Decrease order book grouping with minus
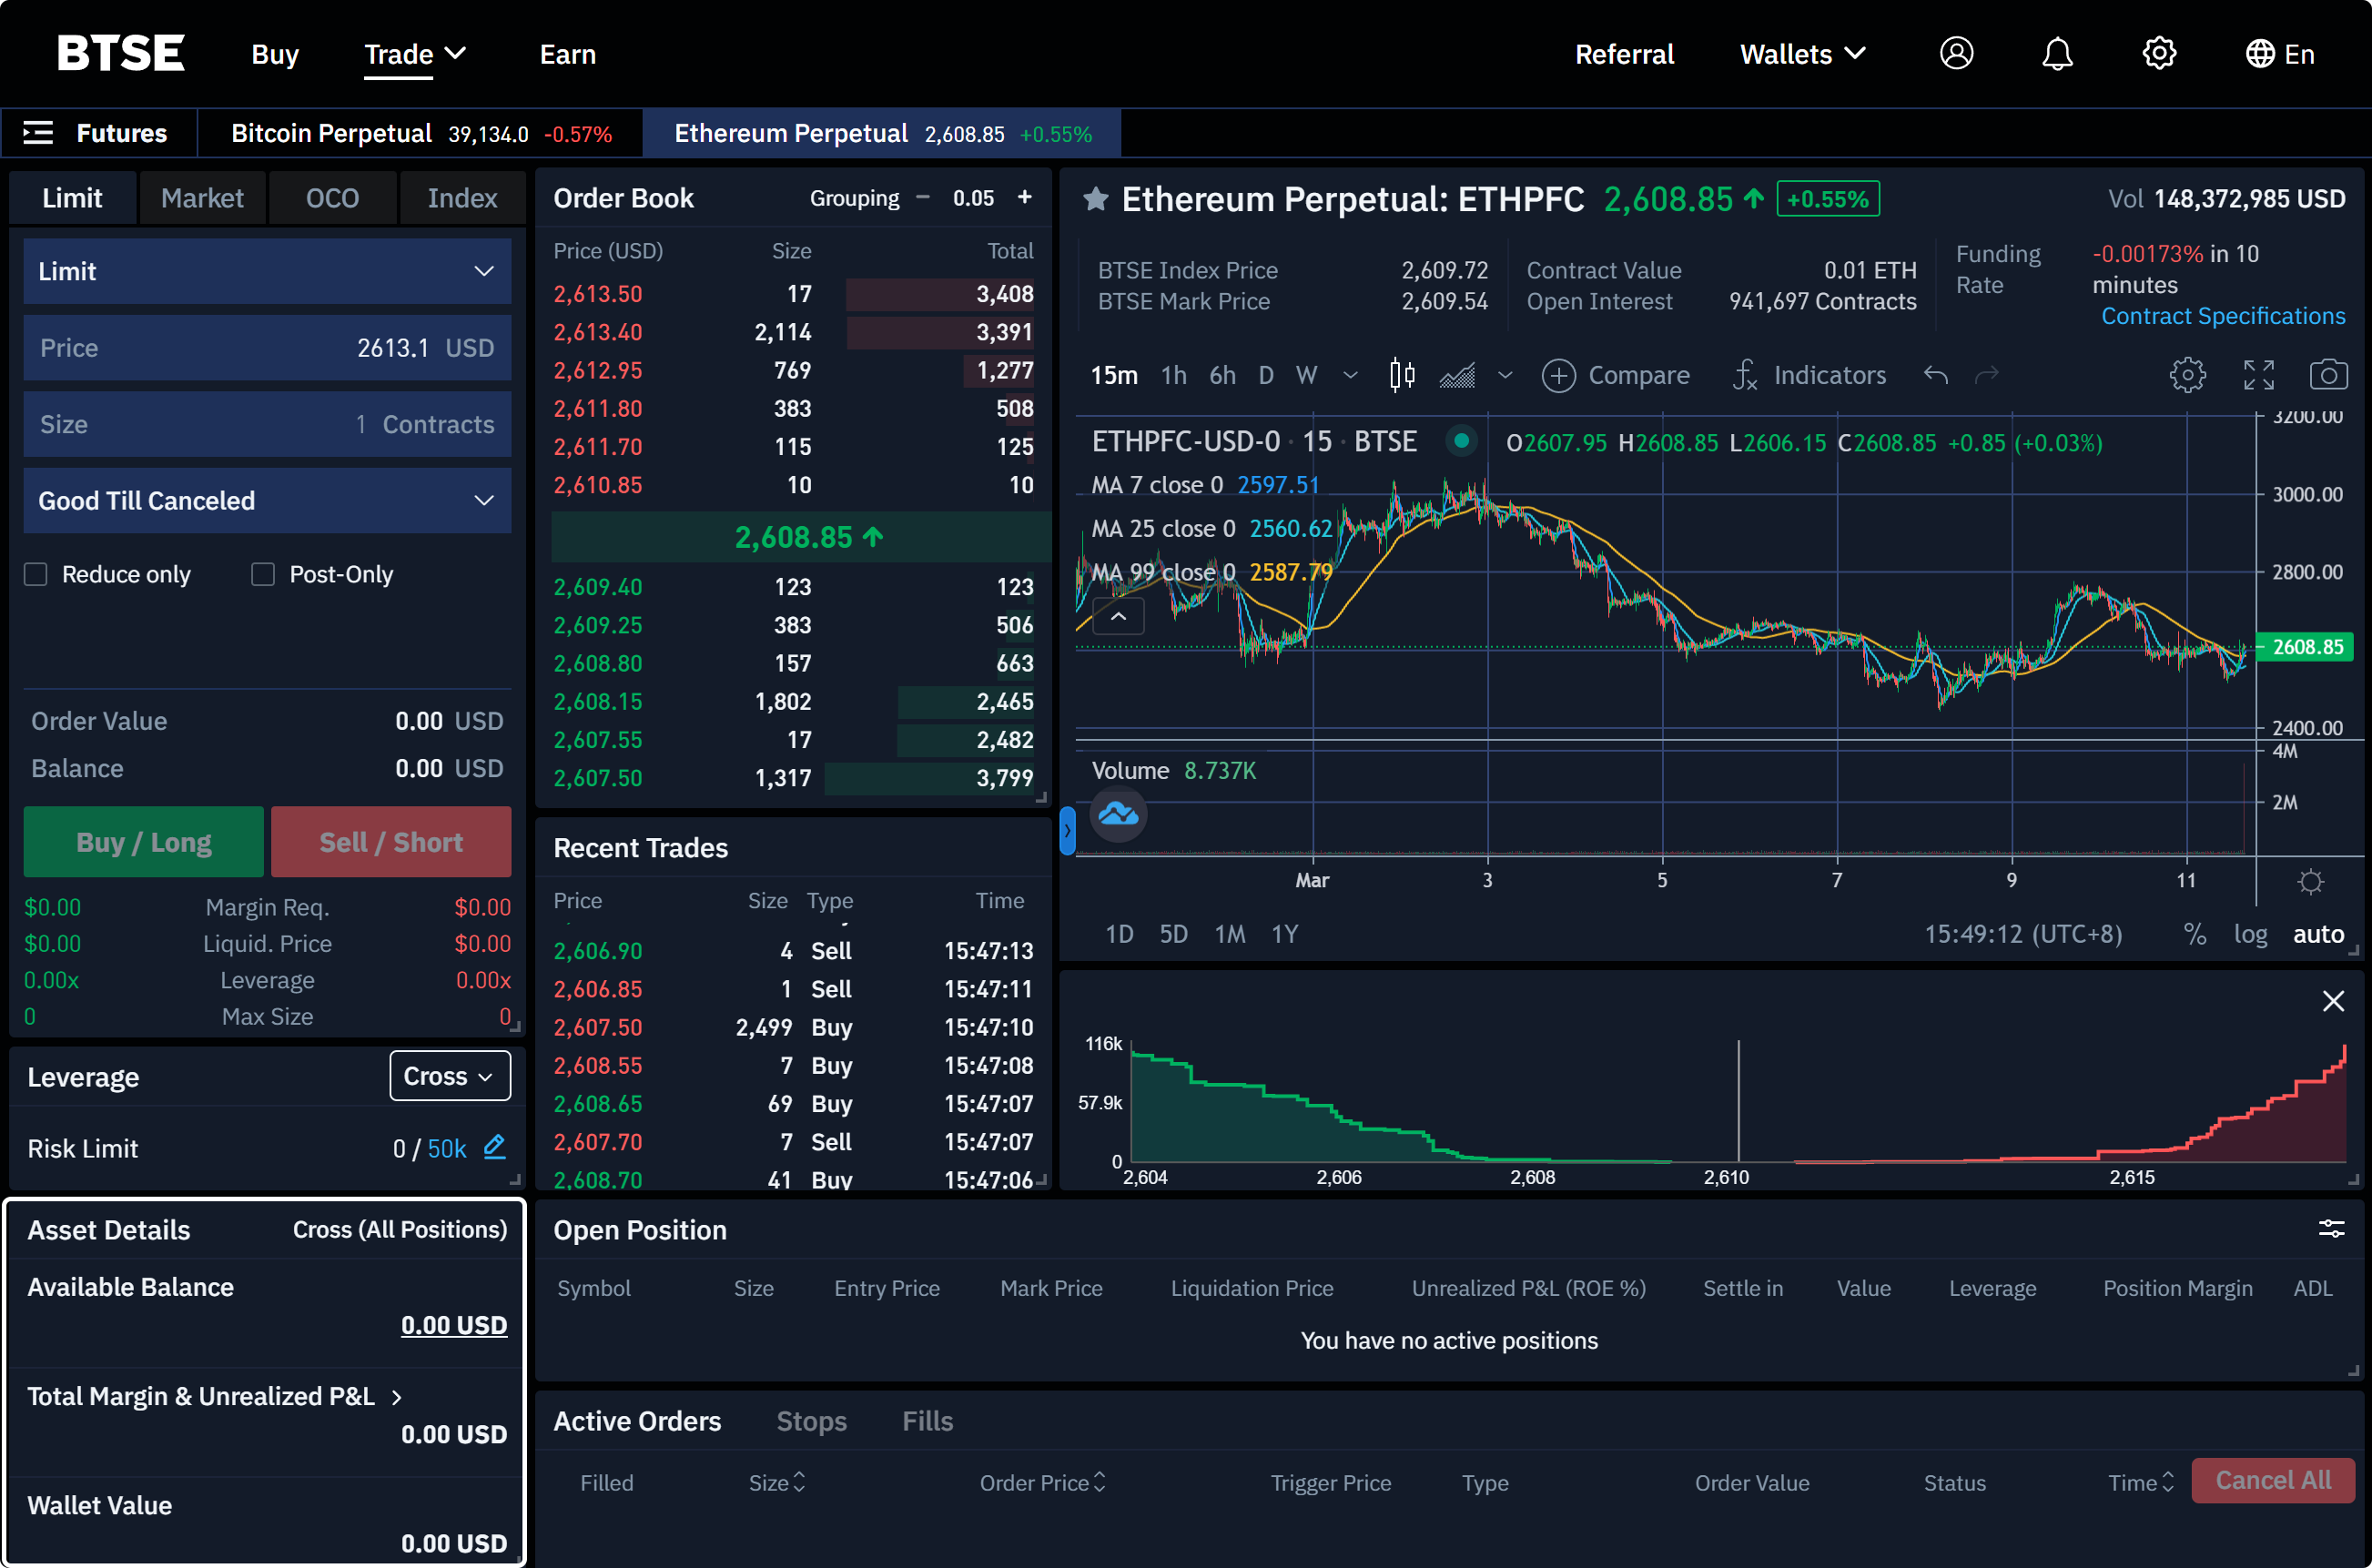 (x=923, y=197)
